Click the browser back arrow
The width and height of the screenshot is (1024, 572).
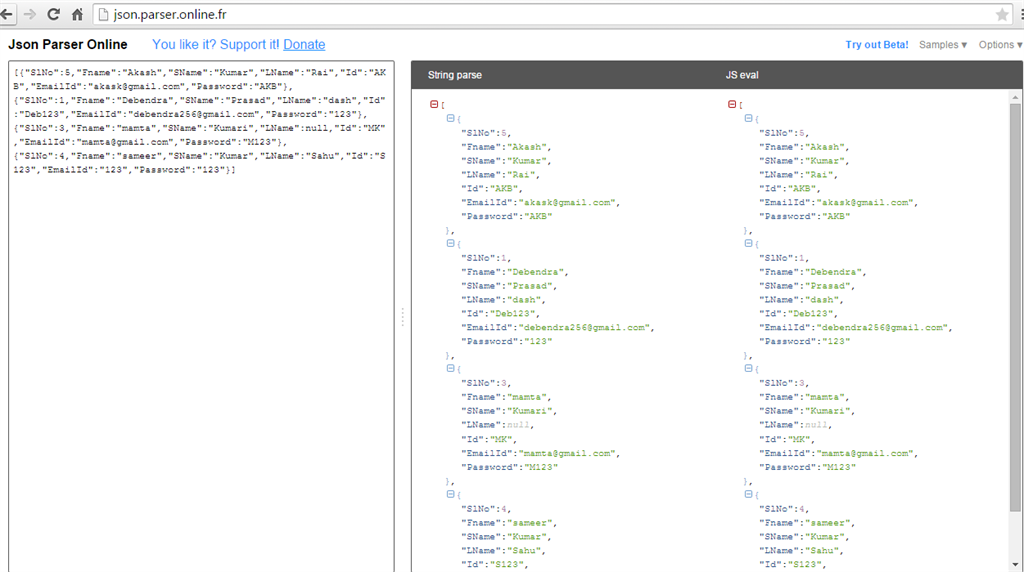8,15
